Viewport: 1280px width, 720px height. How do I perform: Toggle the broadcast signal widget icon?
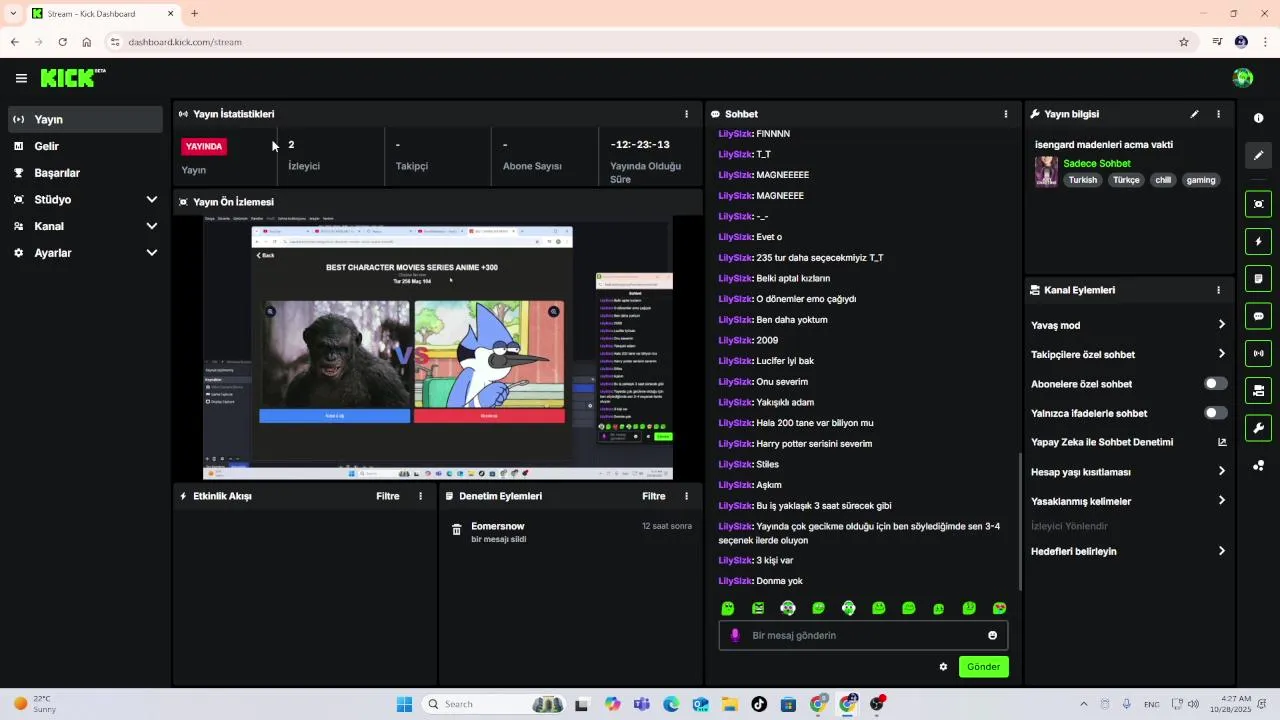pyautogui.click(x=1258, y=353)
